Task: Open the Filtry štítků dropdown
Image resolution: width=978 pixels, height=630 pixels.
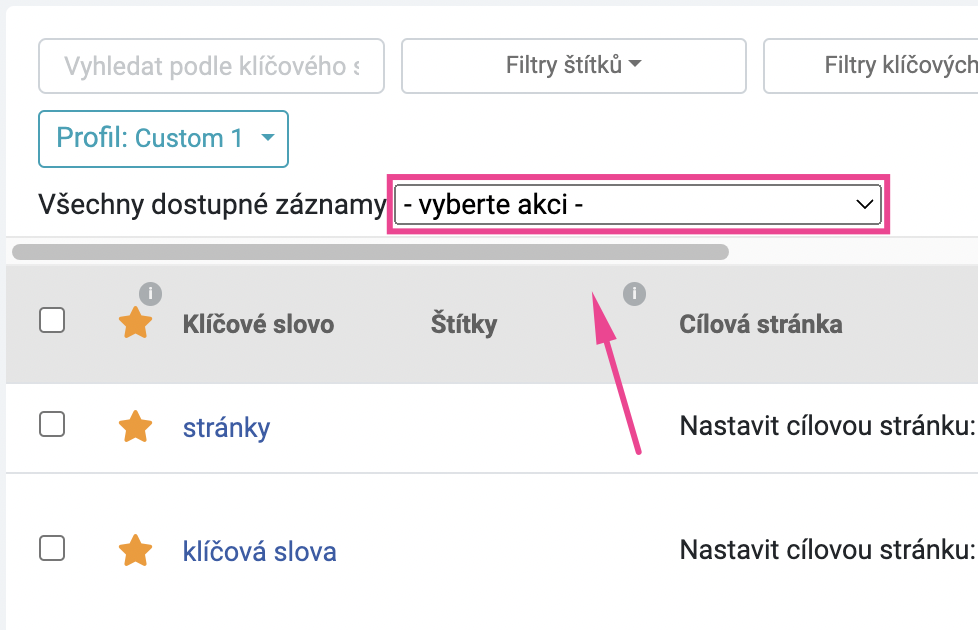Action: (x=574, y=66)
